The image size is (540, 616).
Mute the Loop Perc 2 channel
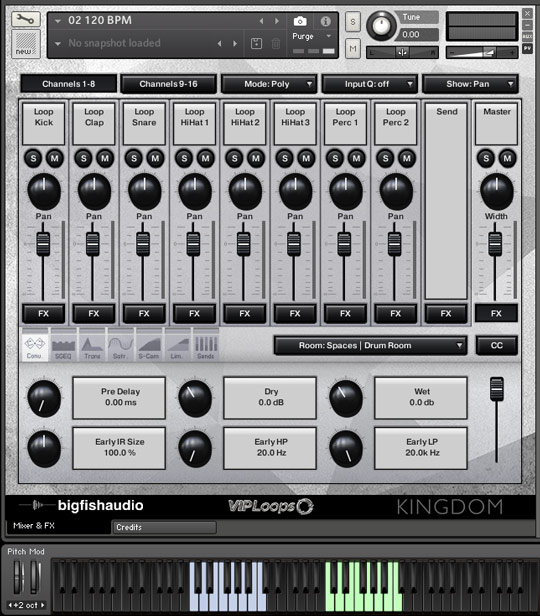pos(406,158)
